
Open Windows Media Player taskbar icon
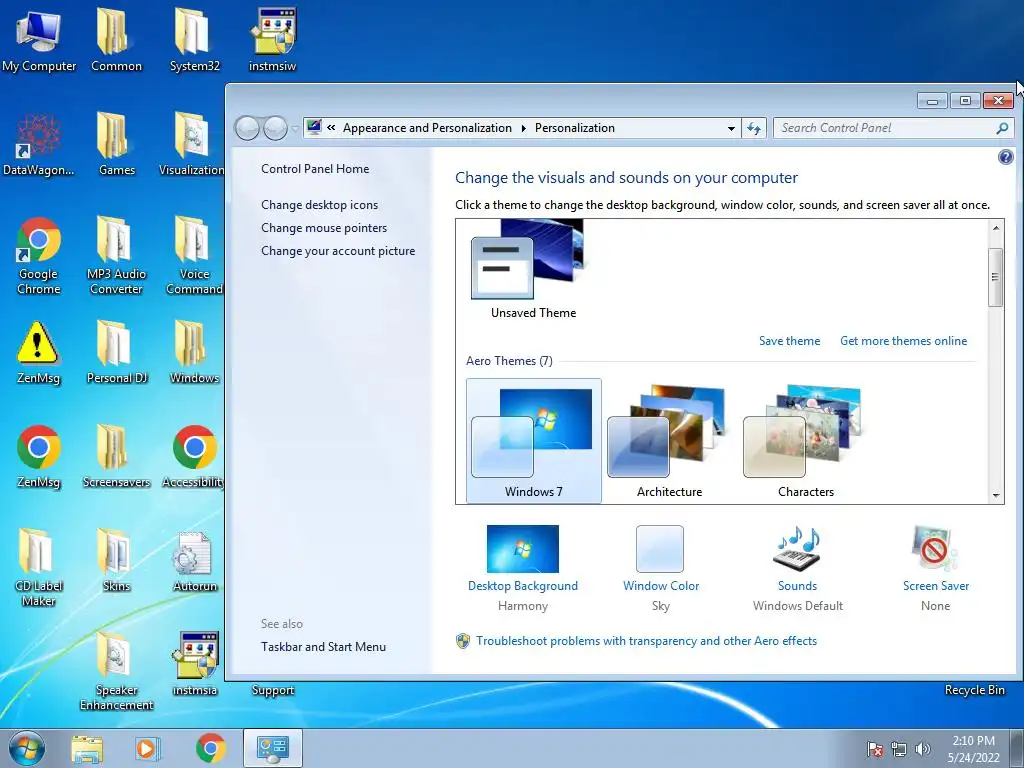click(147, 748)
